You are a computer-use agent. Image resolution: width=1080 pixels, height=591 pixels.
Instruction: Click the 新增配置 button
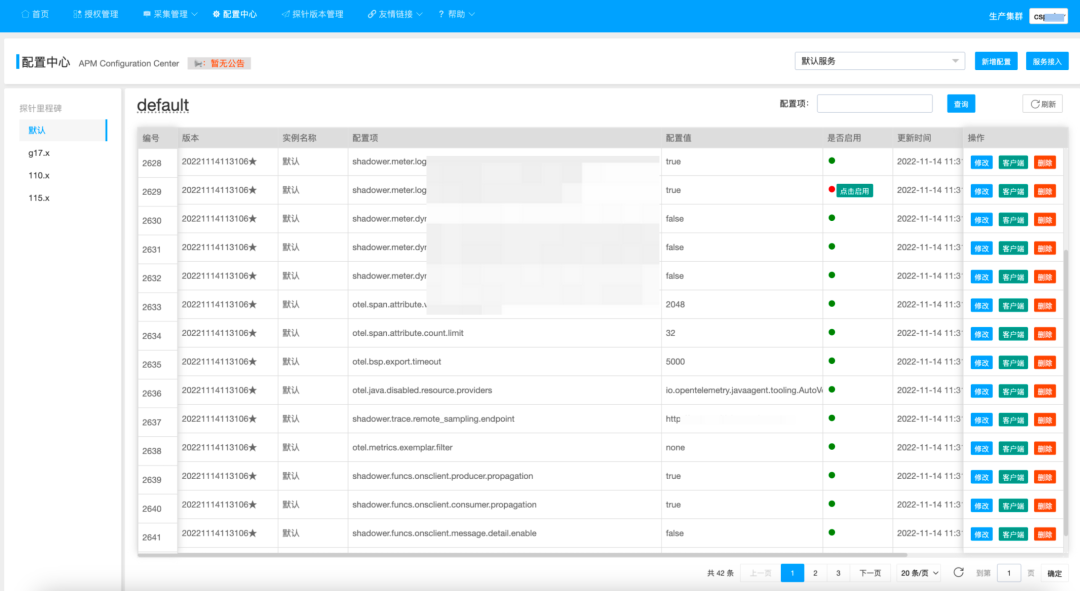point(996,61)
